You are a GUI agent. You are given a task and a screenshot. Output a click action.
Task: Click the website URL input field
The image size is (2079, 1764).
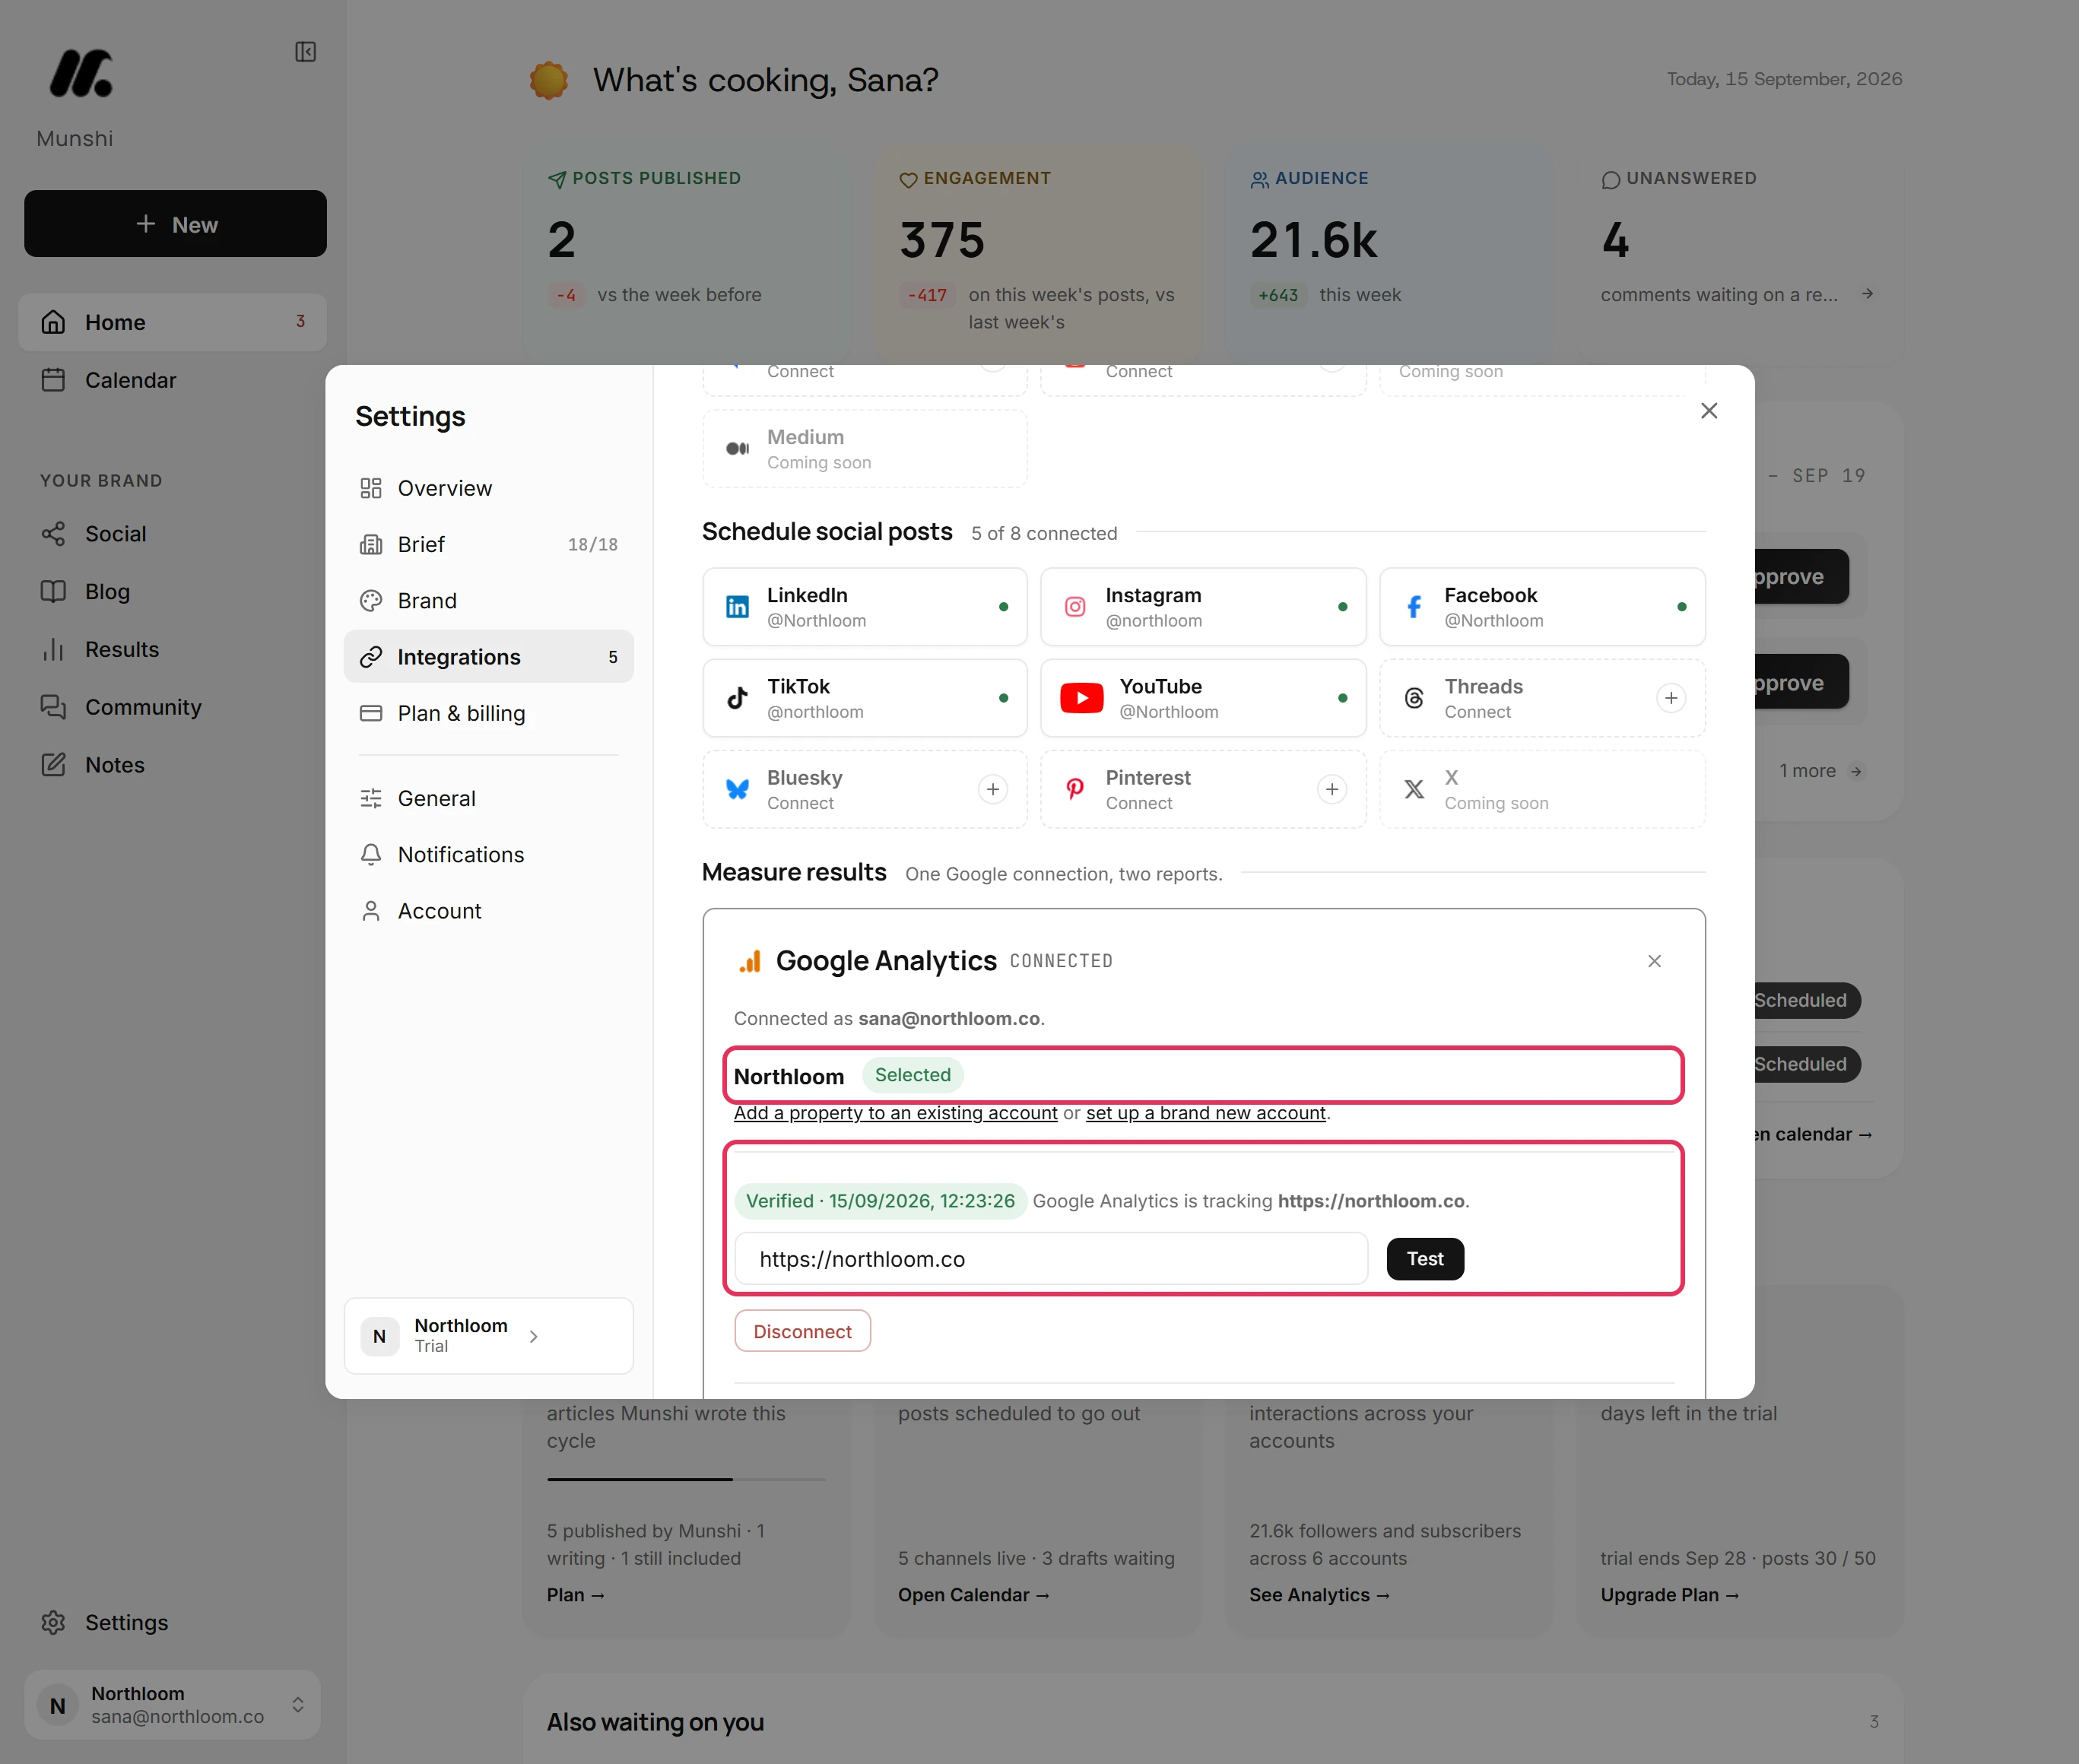1051,1259
